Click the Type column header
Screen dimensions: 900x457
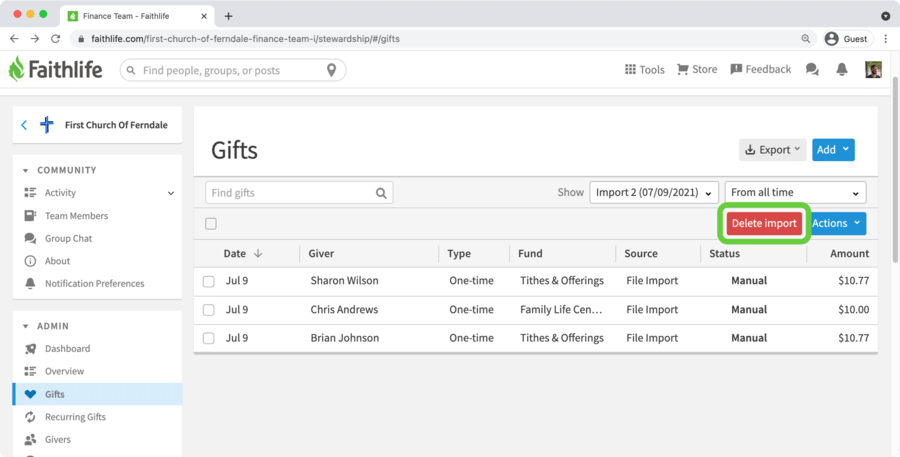(x=459, y=253)
